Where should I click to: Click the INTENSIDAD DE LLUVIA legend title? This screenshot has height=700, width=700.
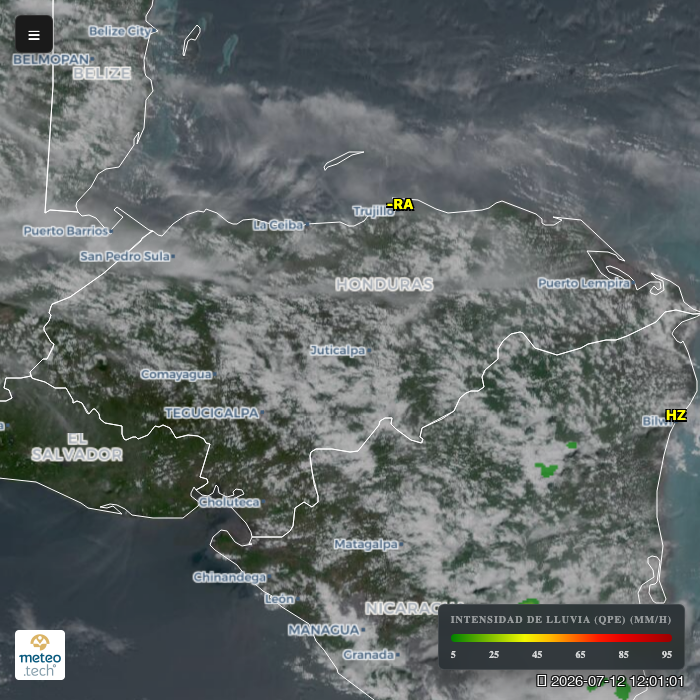[561, 620]
